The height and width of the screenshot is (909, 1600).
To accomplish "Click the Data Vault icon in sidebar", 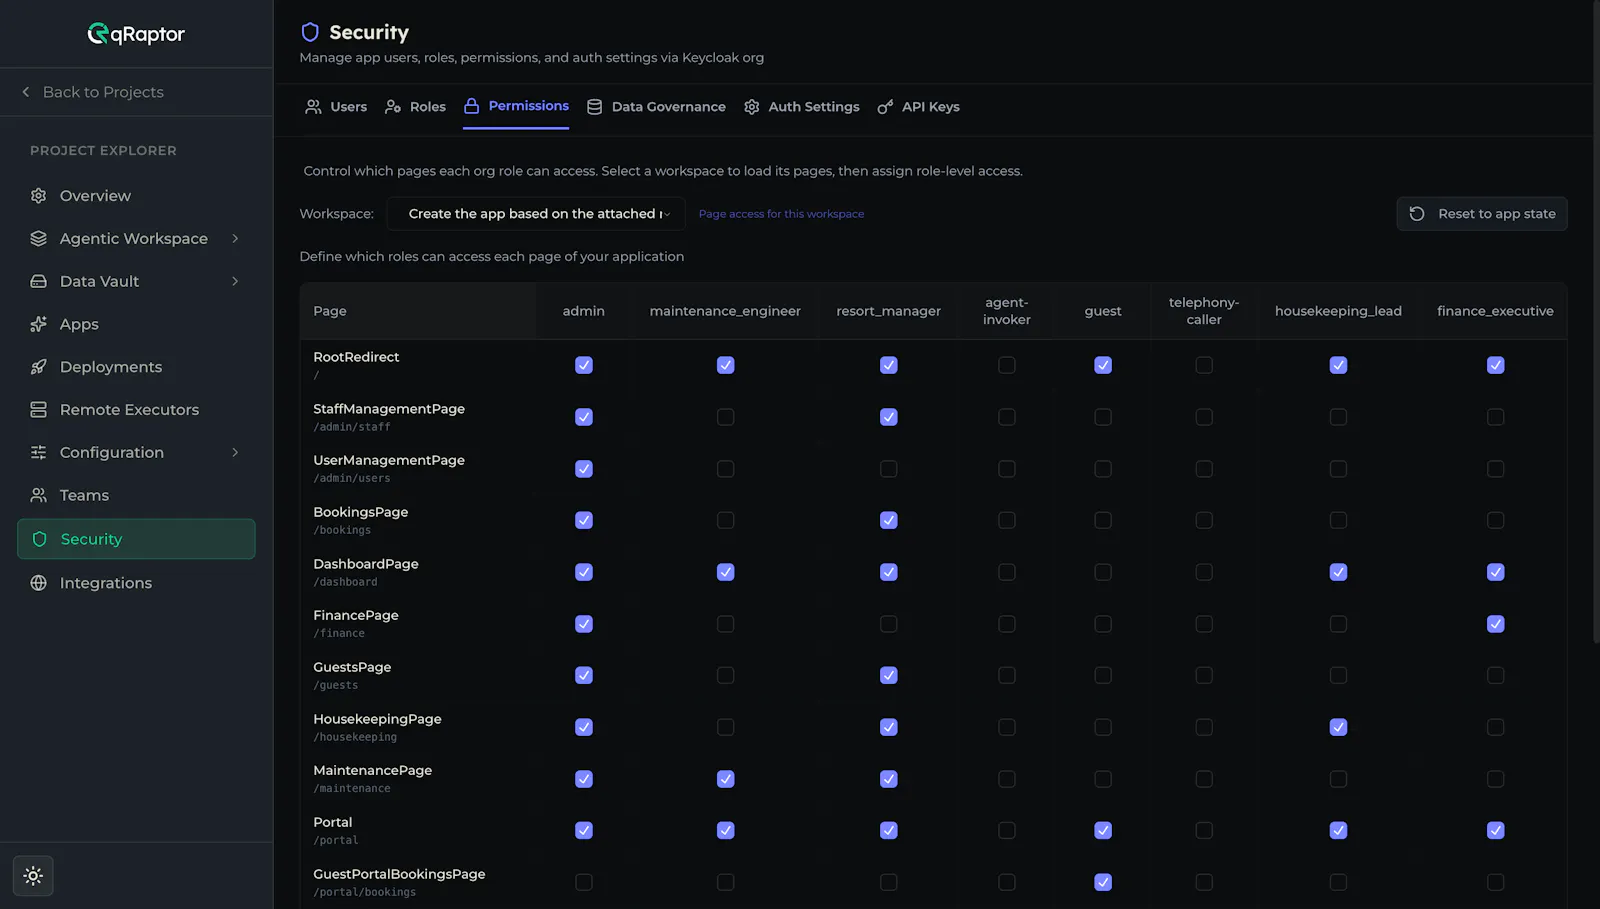I will click(39, 282).
